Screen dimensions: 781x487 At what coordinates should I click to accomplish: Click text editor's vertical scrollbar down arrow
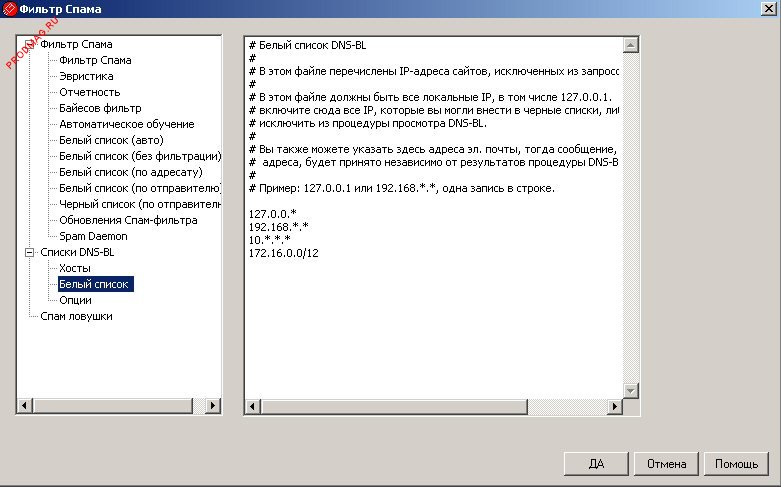tap(630, 390)
